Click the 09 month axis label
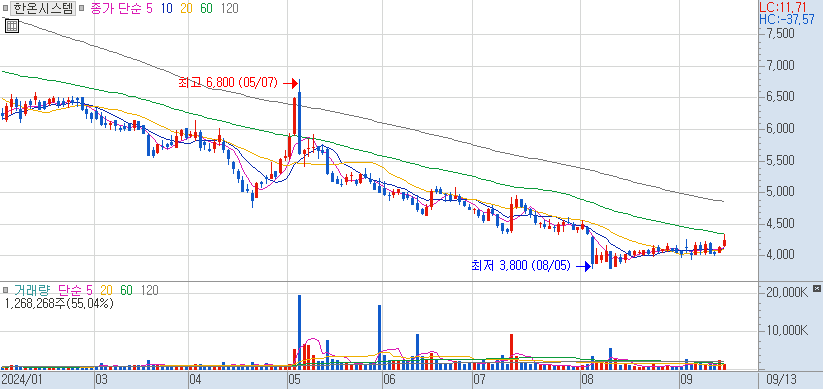Viewport: 823px width, 389px height. pyautogui.click(x=686, y=379)
